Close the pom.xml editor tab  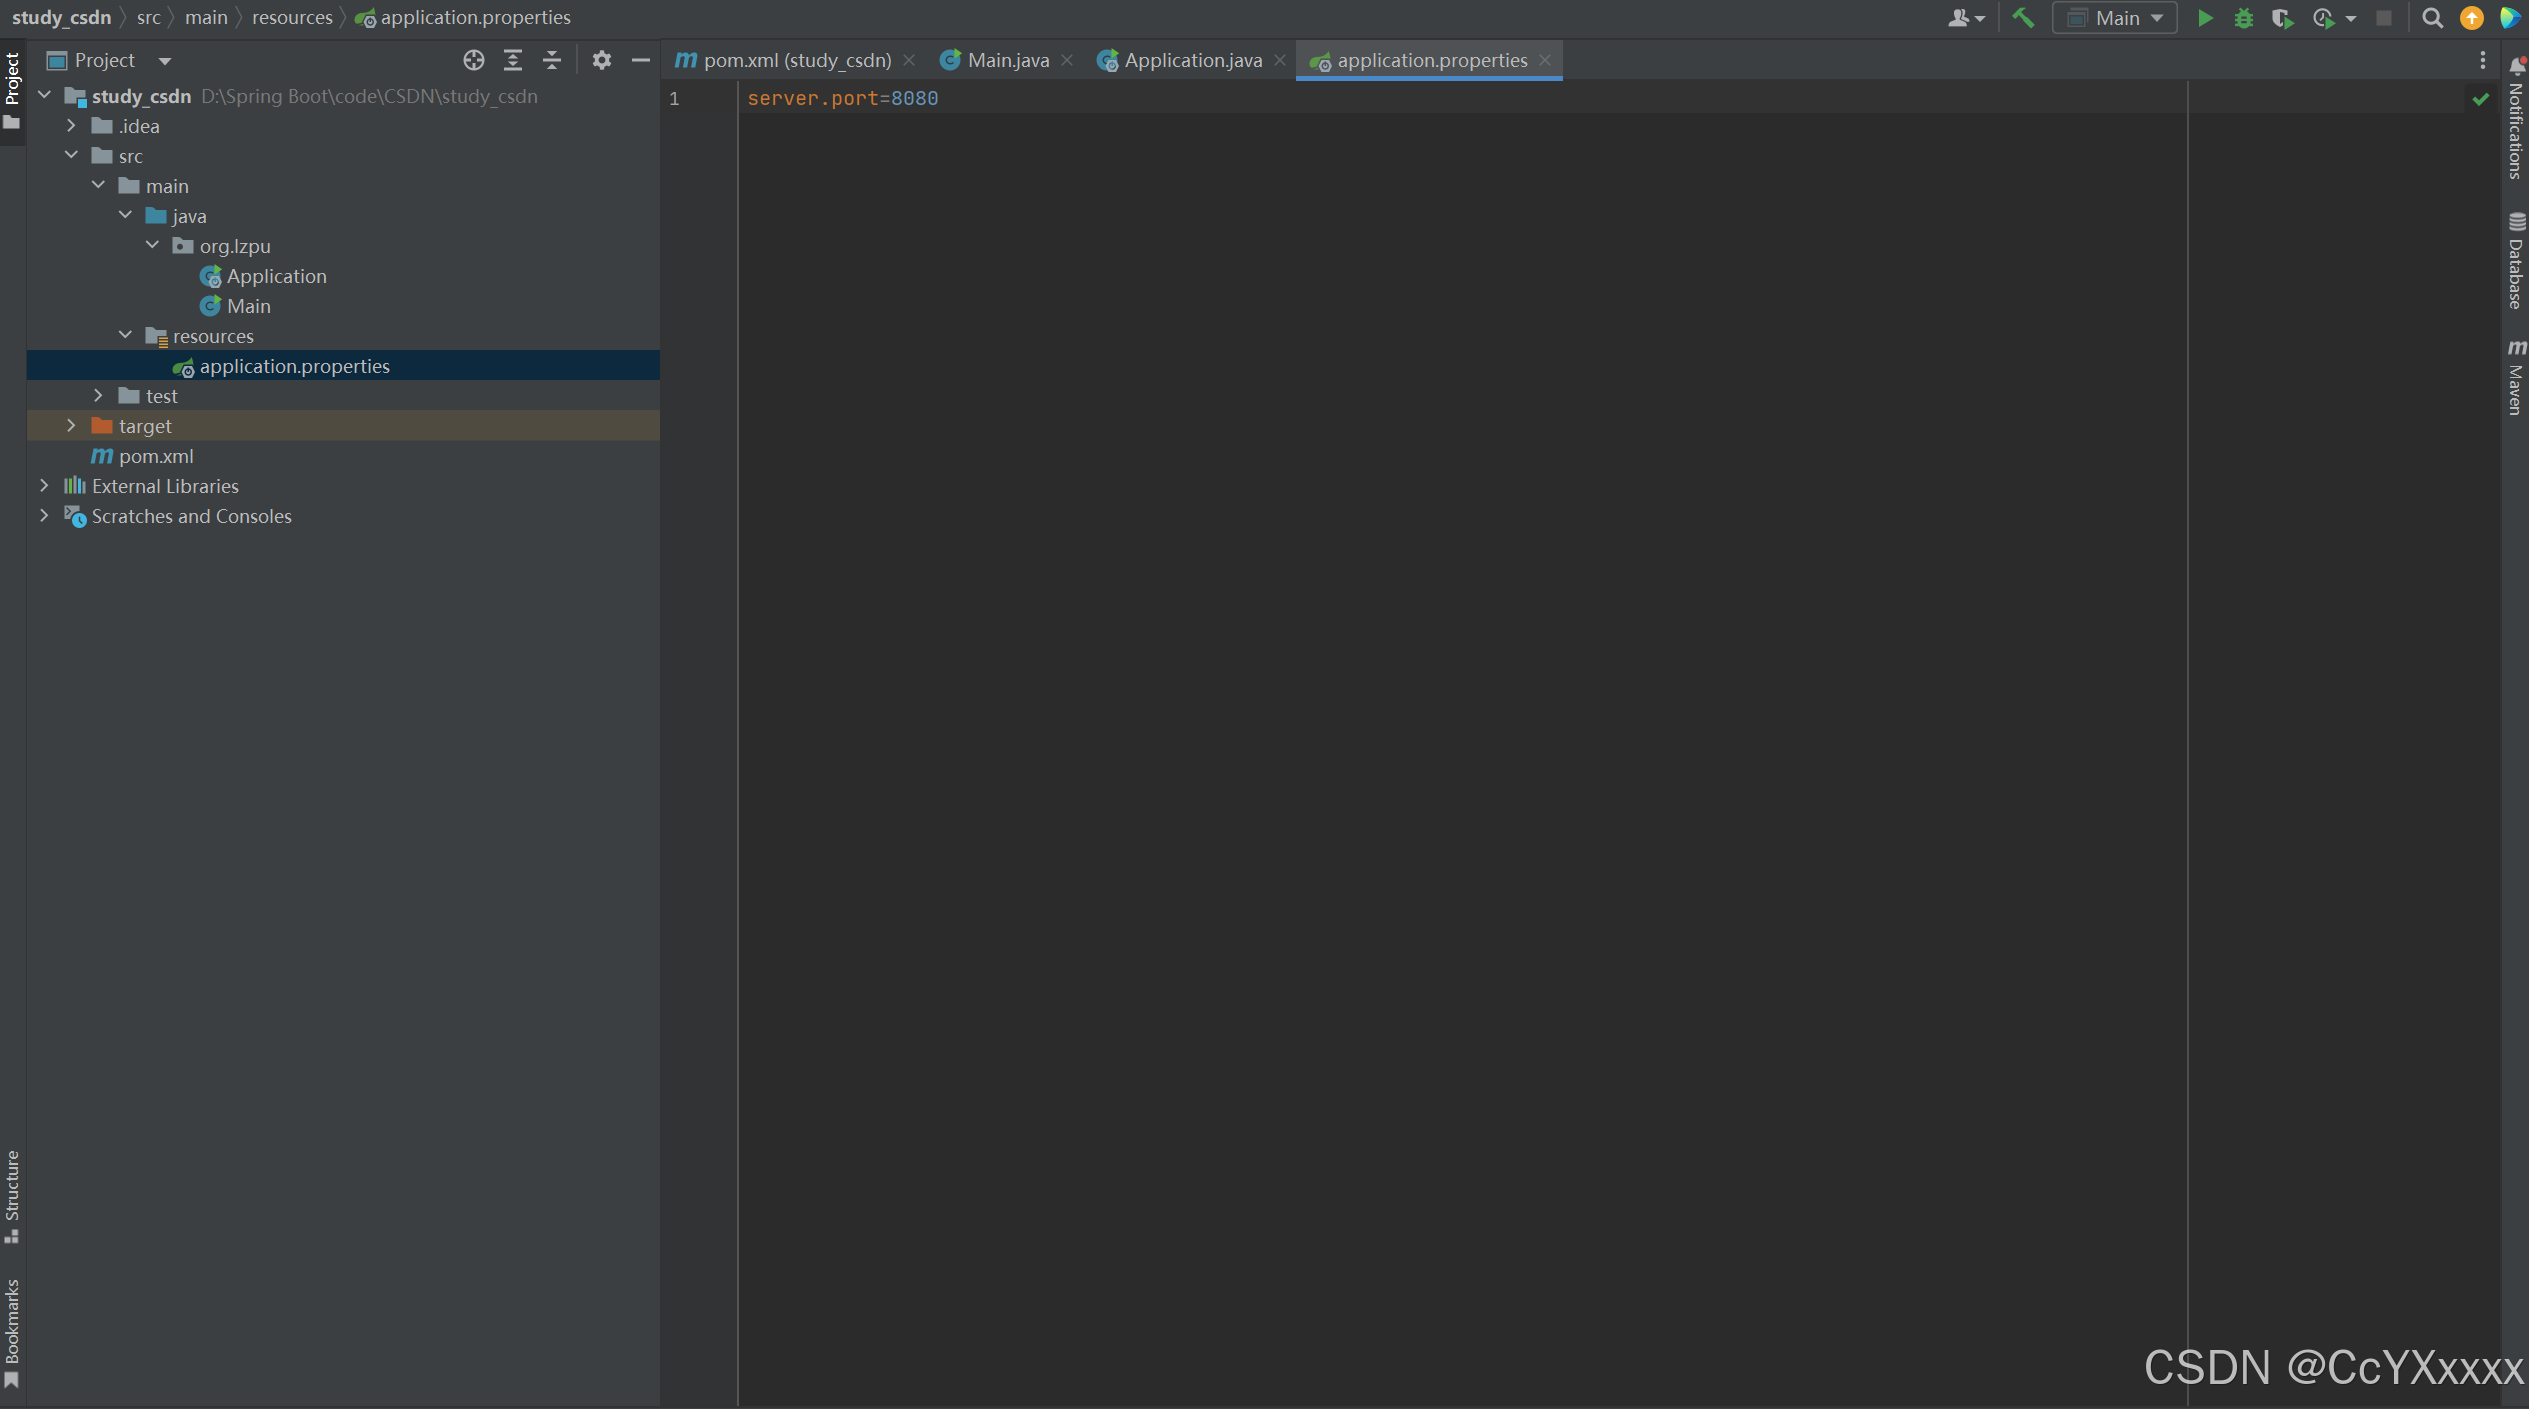point(909,60)
